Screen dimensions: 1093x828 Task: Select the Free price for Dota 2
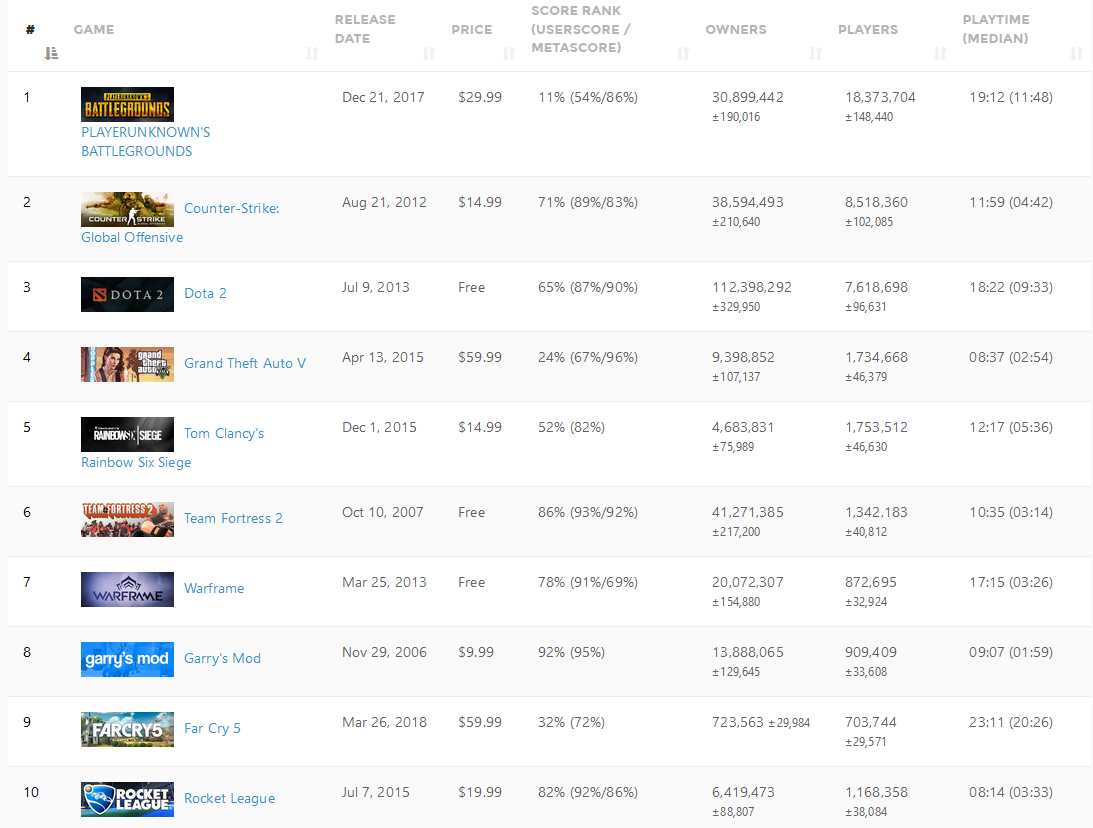tap(471, 287)
